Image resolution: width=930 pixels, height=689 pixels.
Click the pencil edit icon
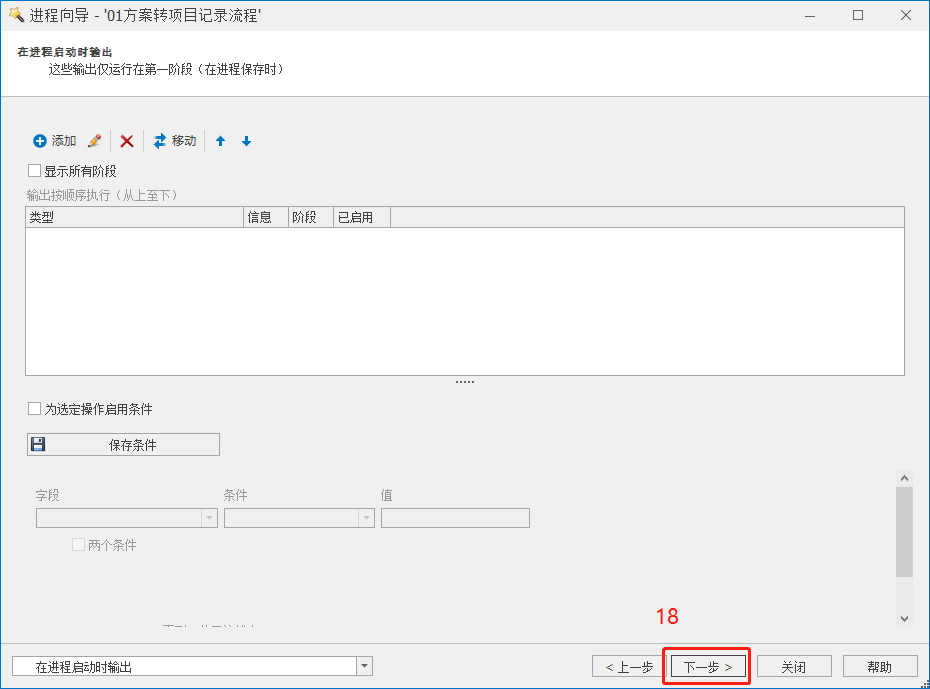pos(95,141)
